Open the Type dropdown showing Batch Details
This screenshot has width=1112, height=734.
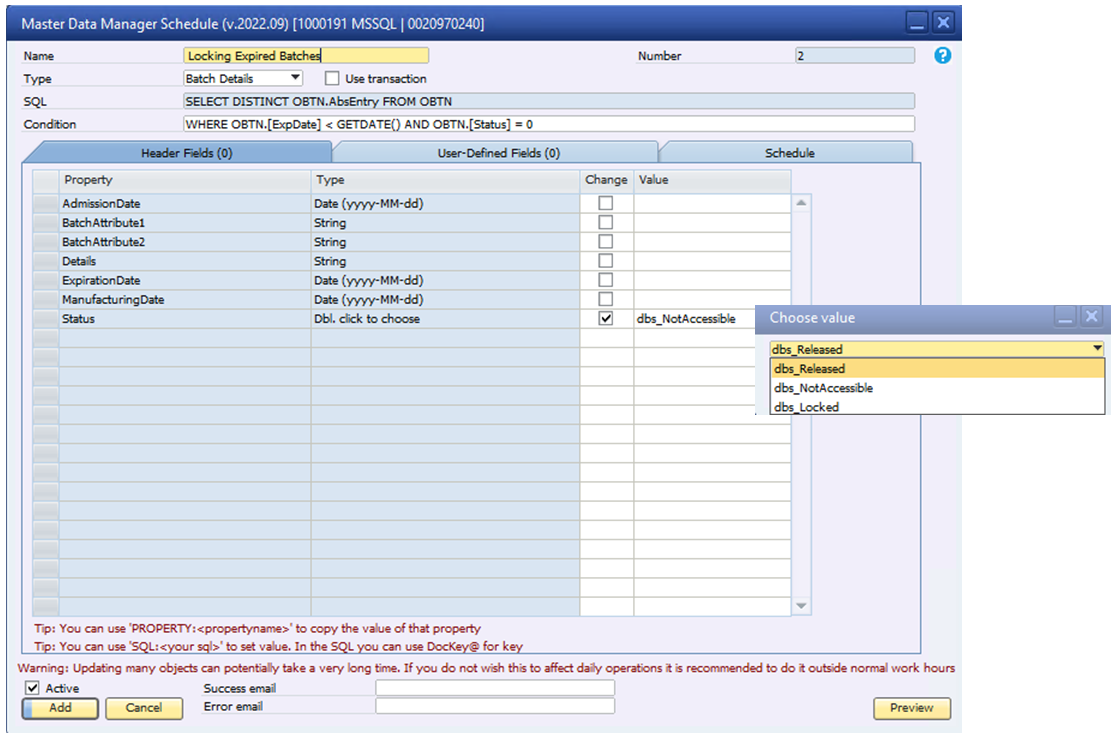[243, 78]
